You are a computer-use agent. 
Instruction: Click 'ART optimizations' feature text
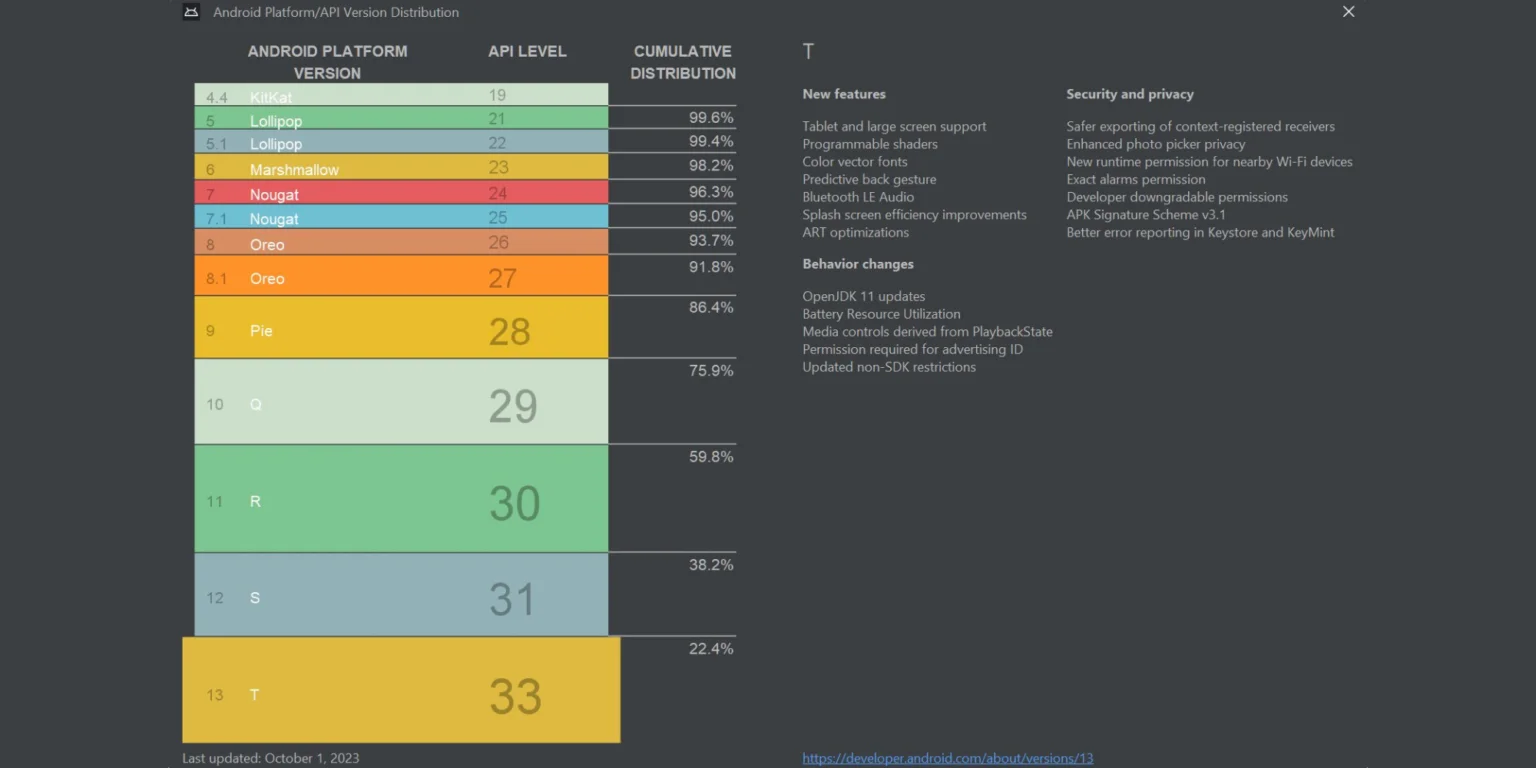(855, 232)
